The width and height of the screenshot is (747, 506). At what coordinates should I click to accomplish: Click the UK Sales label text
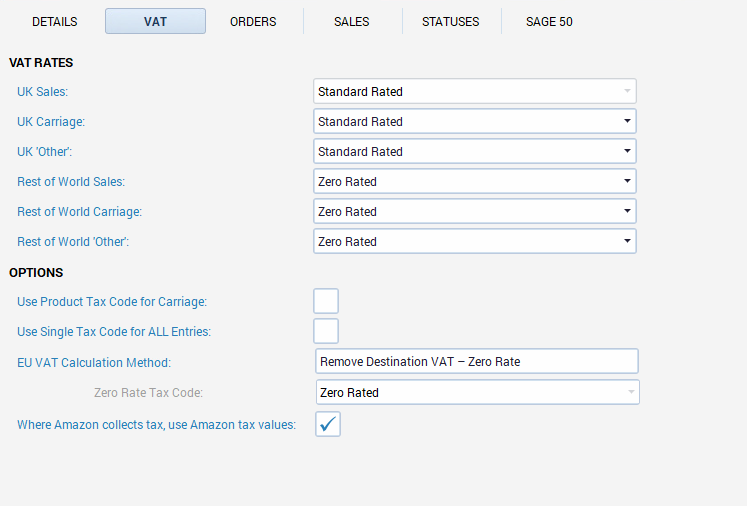[x=42, y=92]
